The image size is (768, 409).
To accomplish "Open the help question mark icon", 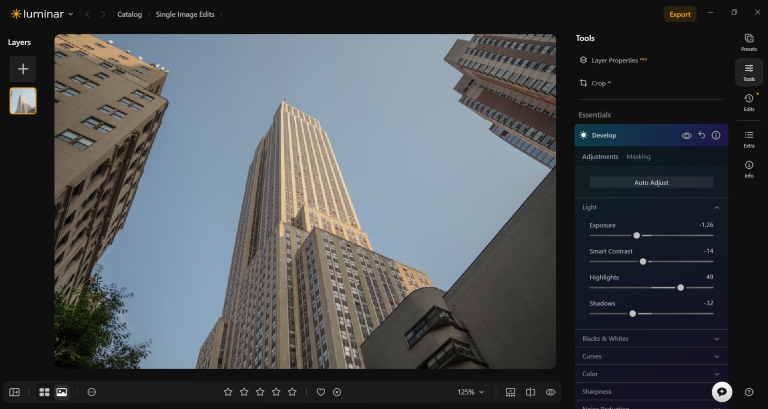I will 749,392.
